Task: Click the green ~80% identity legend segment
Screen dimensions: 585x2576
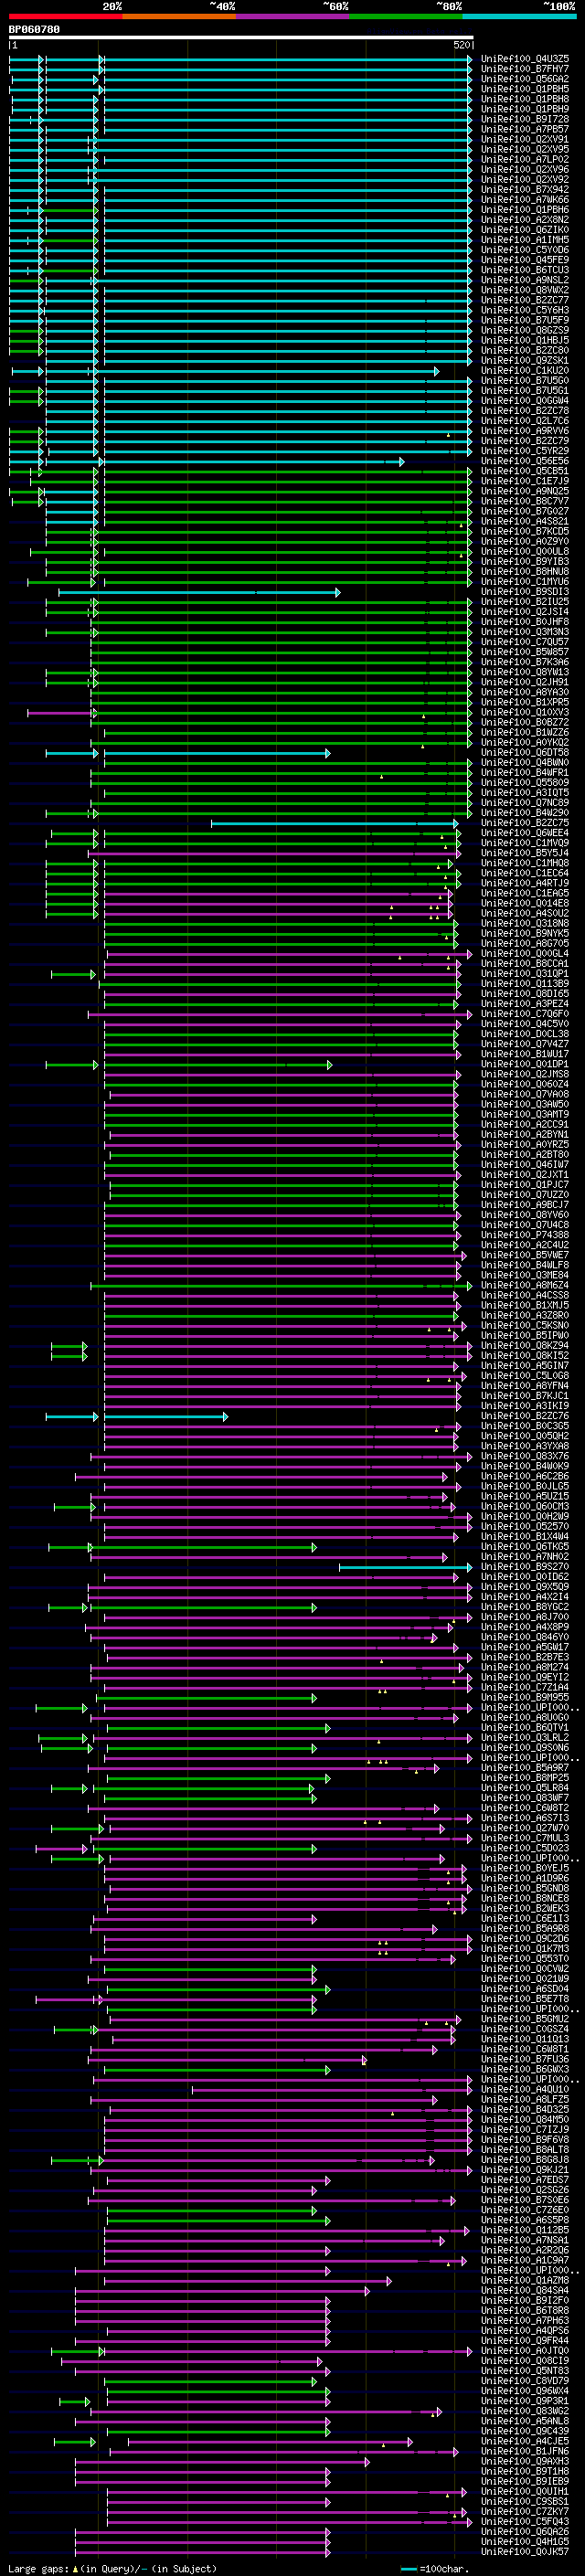Action: pyautogui.click(x=406, y=16)
